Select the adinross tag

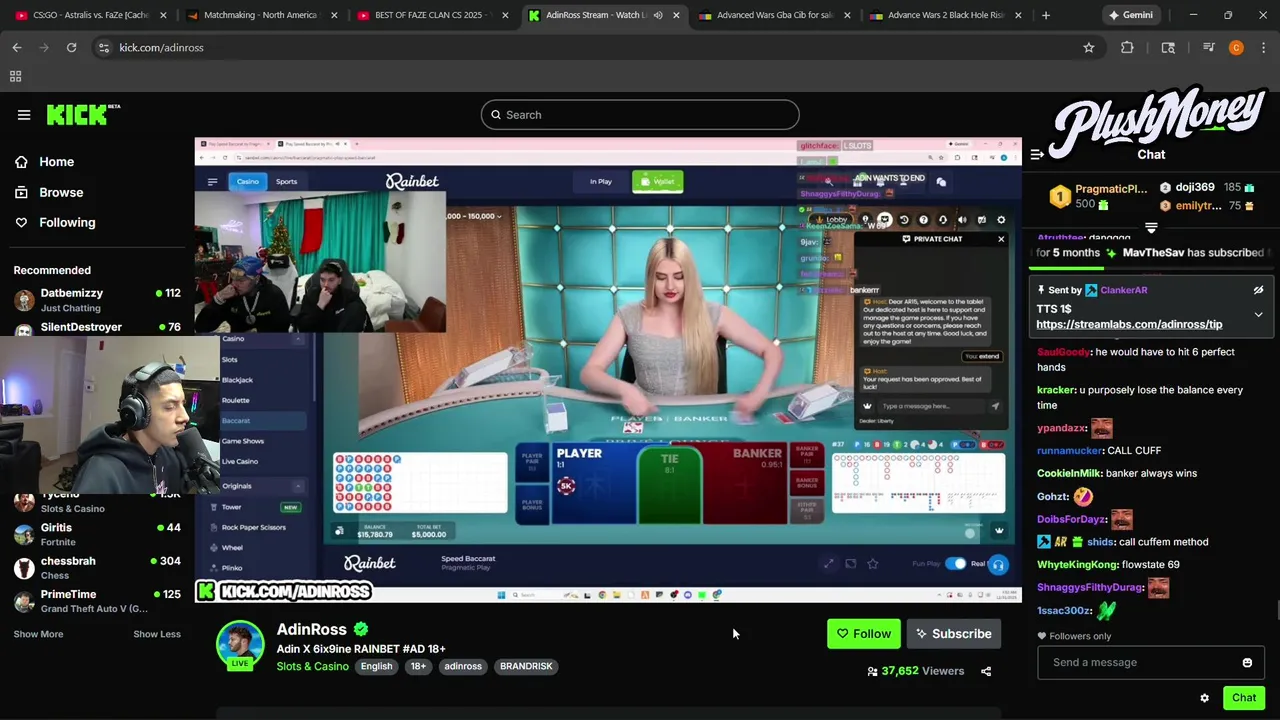pyautogui.click(x=463, y=666)
